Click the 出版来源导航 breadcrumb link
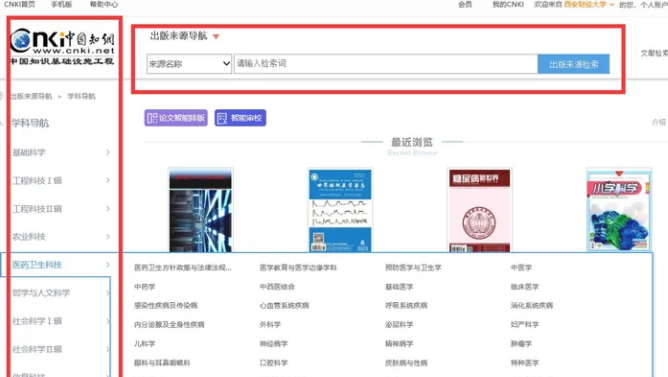The image size is (668, 377). click(31, 96)
